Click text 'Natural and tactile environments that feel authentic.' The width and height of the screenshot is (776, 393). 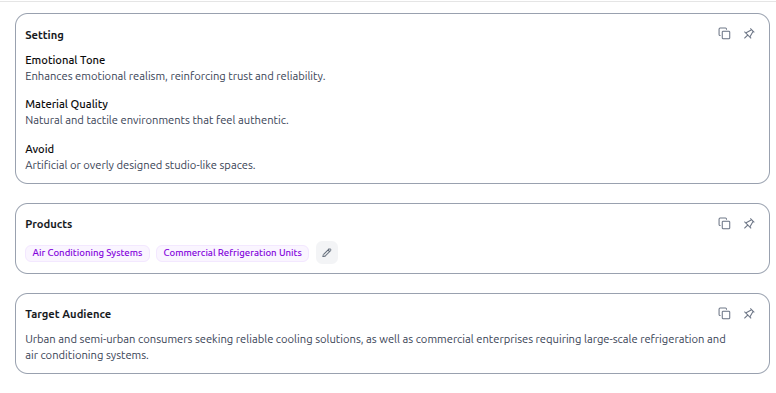click(x=157, y=120)
